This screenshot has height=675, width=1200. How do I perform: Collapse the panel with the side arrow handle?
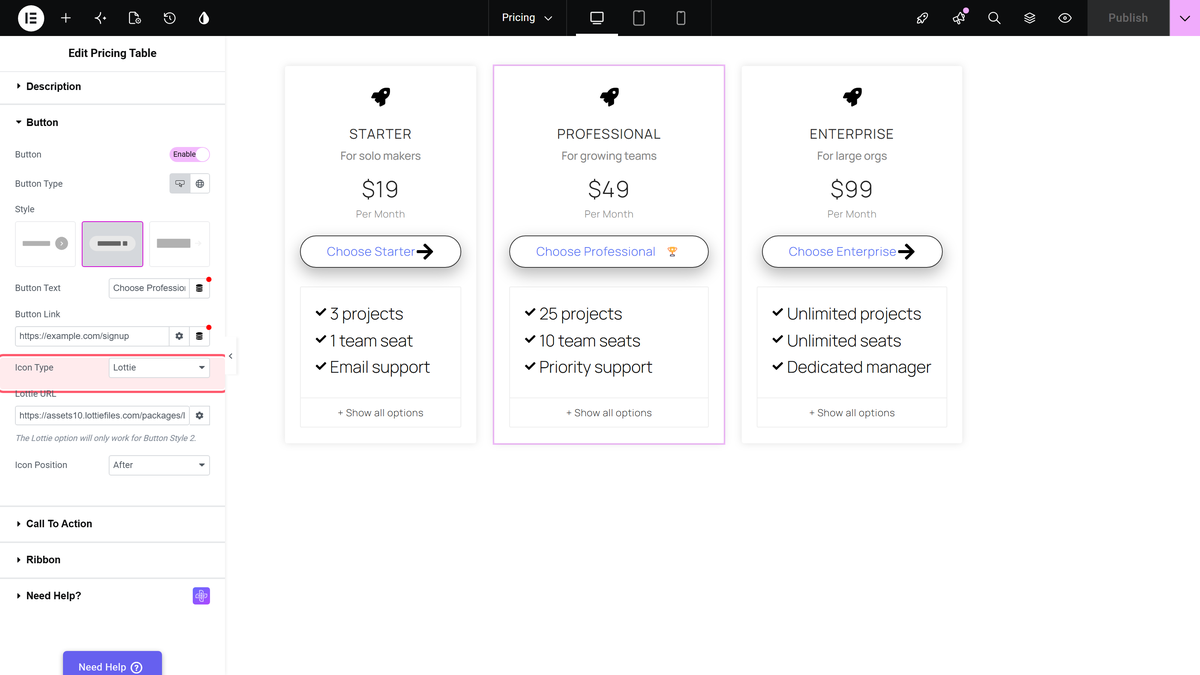pos(231,356)
